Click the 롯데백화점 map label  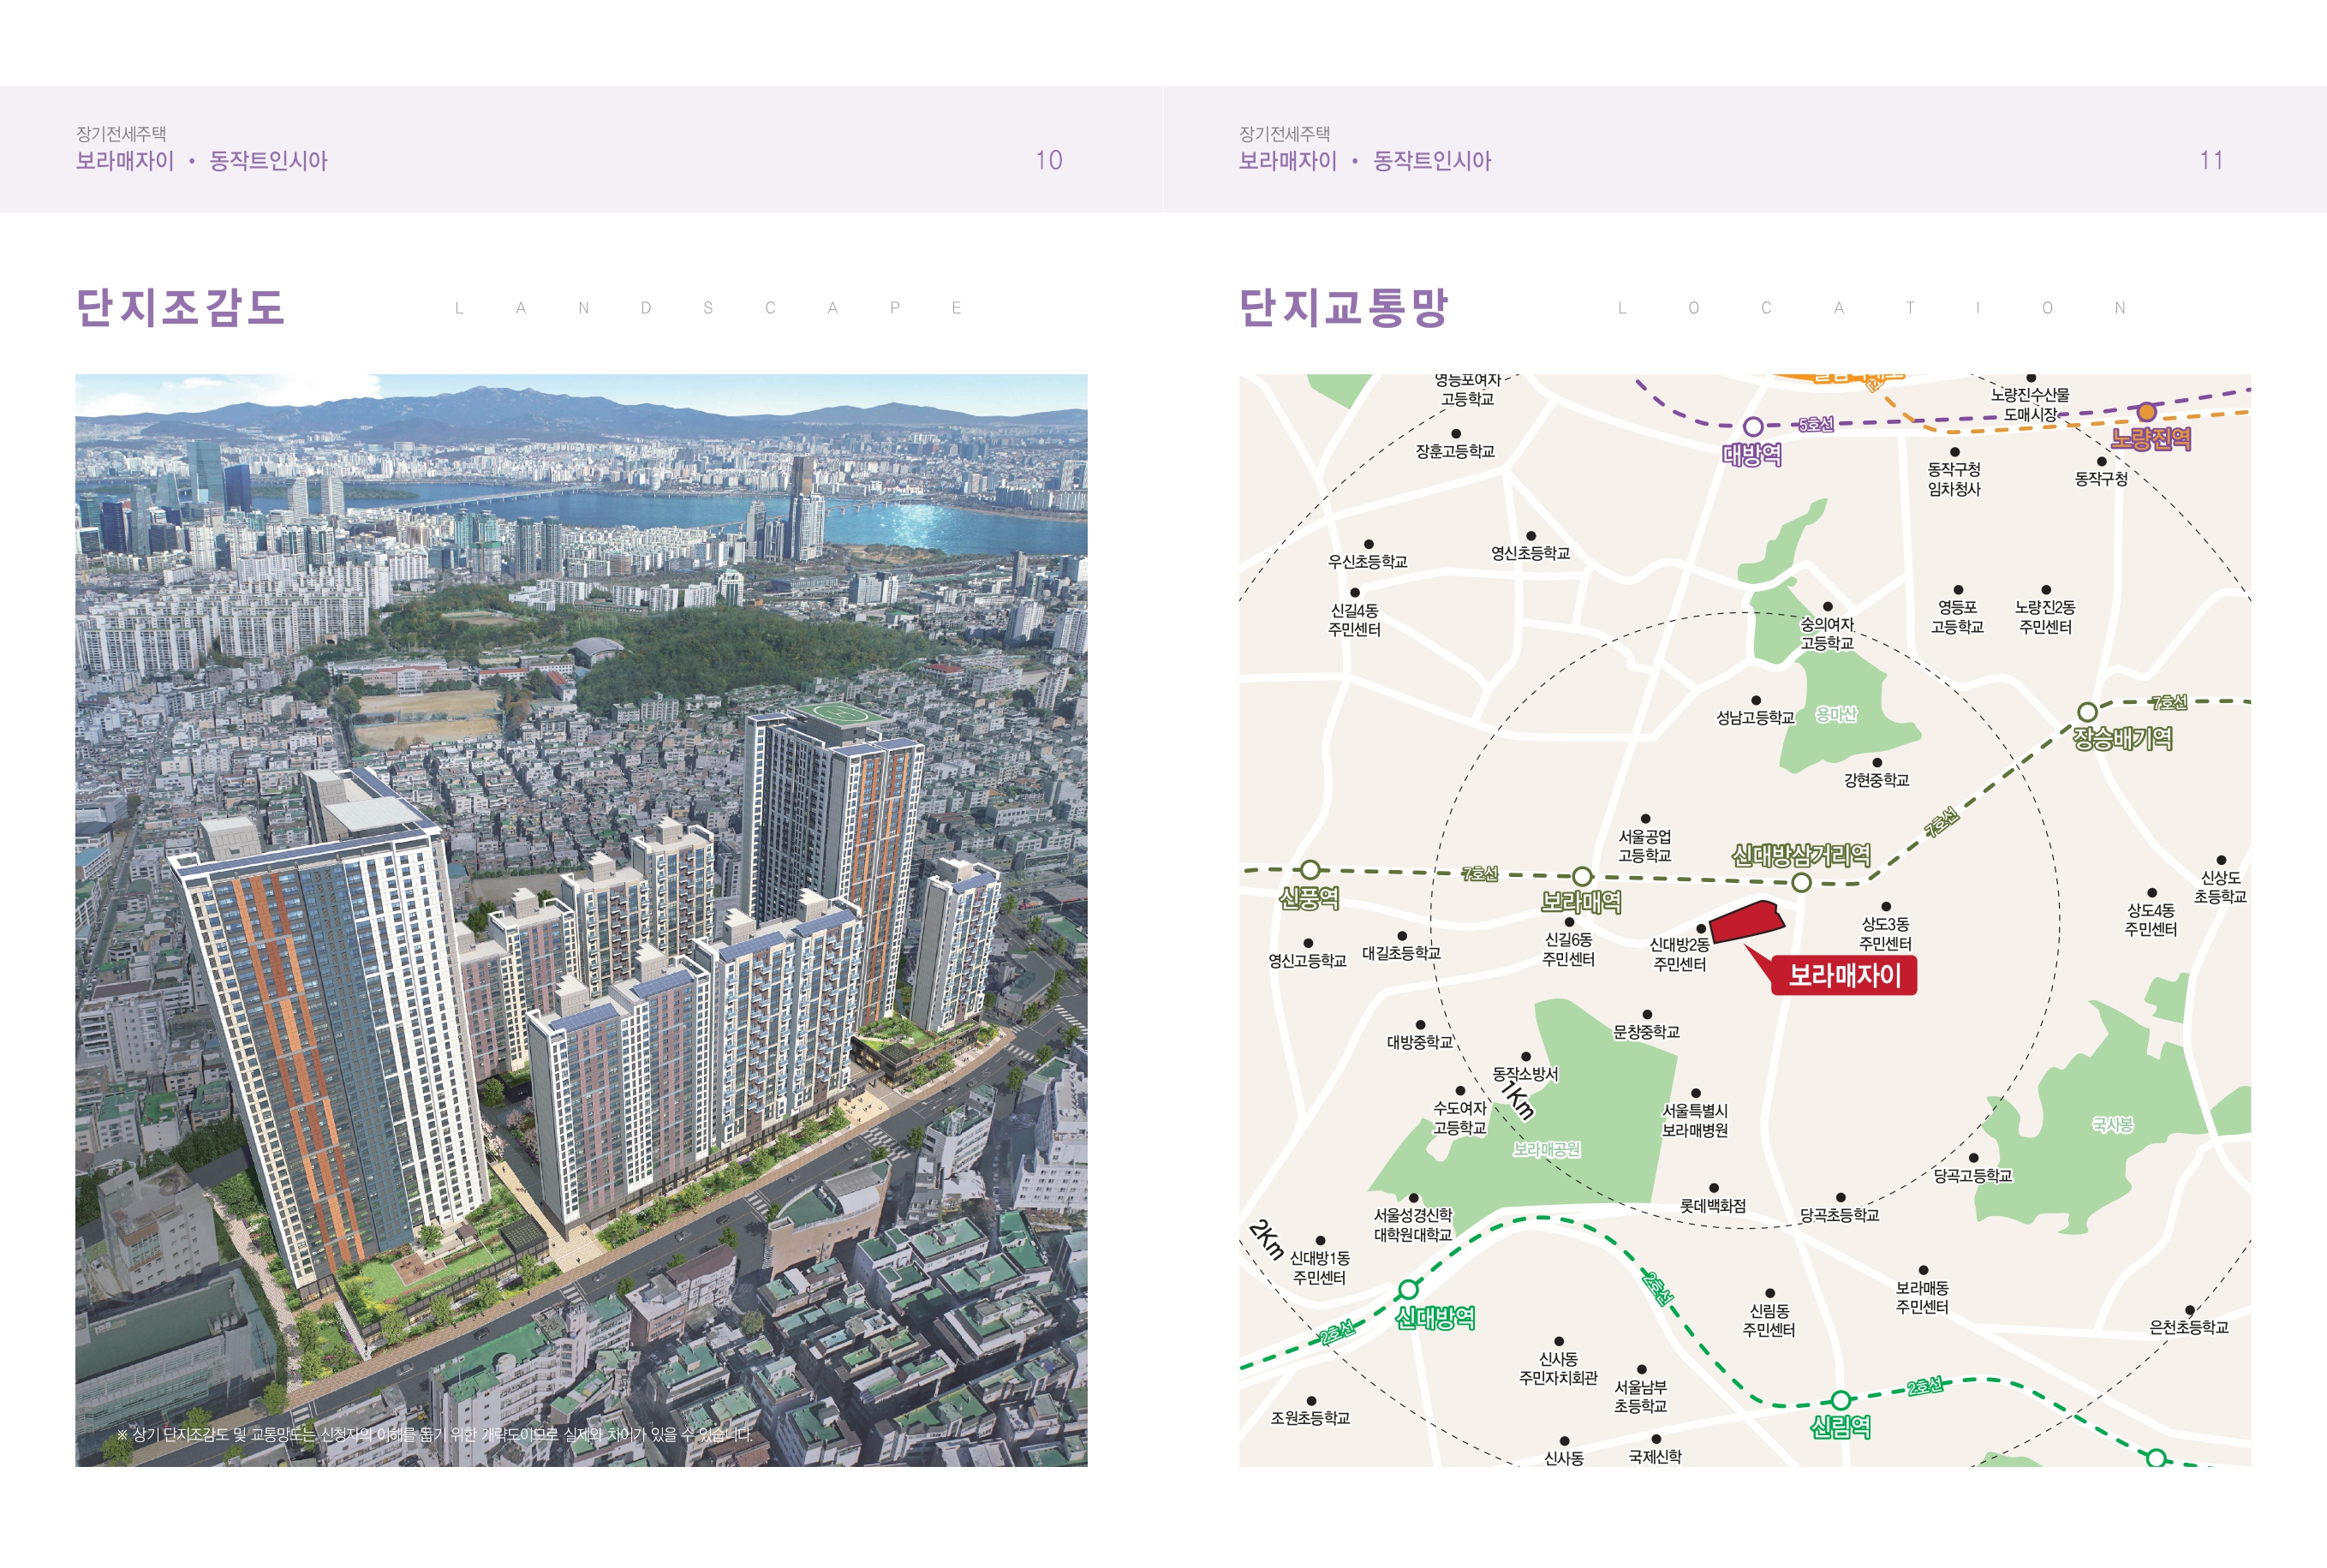pyautogui.click(x=1712, y=1205)
